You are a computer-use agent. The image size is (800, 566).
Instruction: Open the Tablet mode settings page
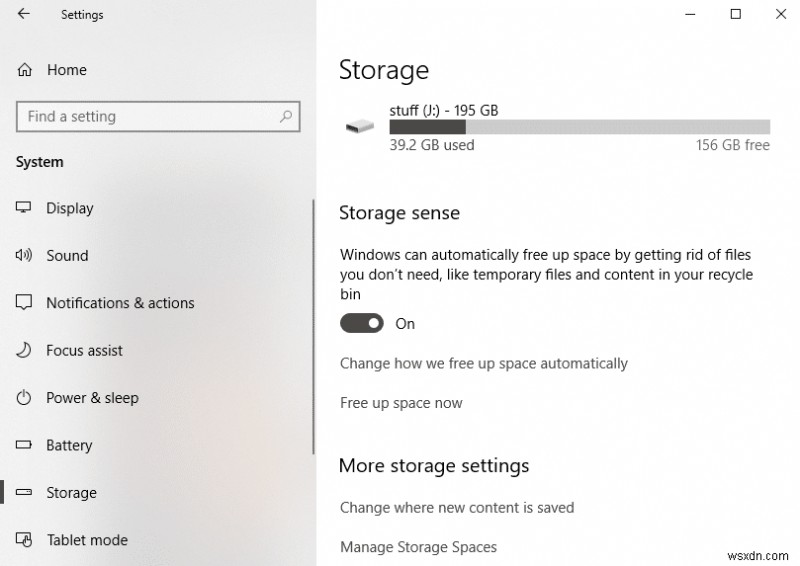[x=87, y=540]
